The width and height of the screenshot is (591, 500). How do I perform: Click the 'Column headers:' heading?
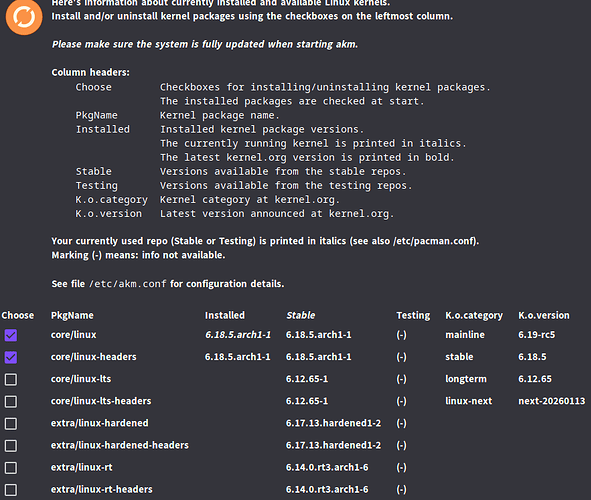tap(90, 72)
